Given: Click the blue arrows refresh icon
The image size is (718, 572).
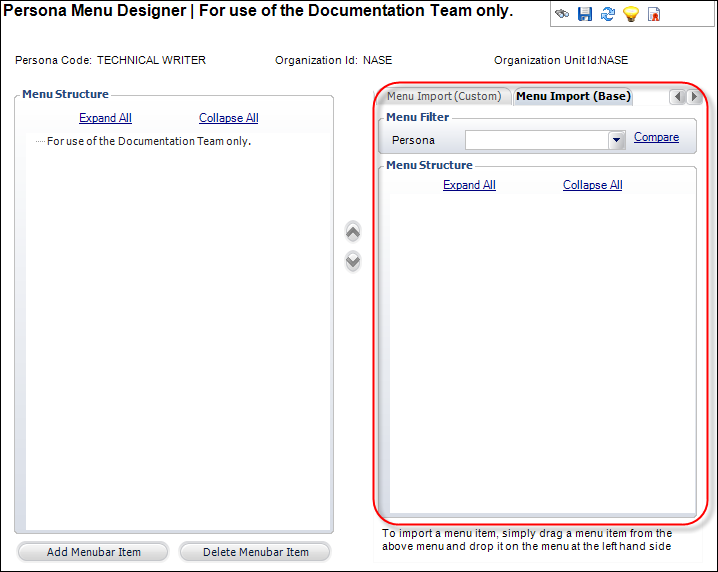Looking at the screenshot, I should [x=608, y=14].
